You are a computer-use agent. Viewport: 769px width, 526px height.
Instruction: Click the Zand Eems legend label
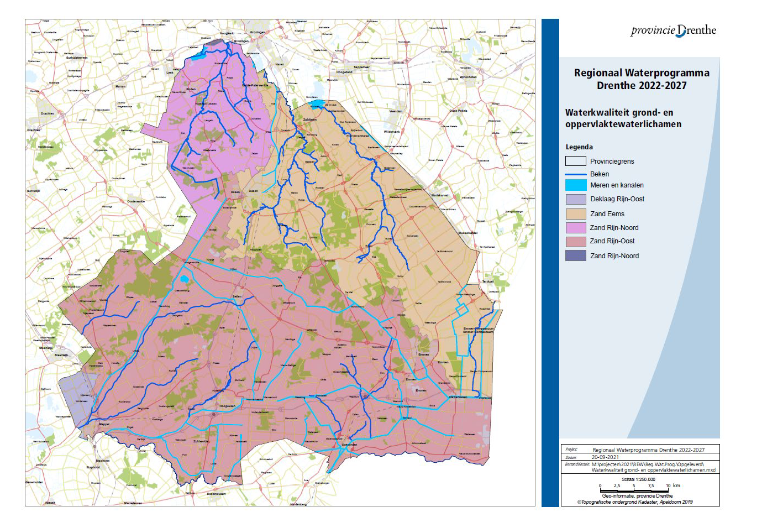pyautogui.click(x=608, y=214)
